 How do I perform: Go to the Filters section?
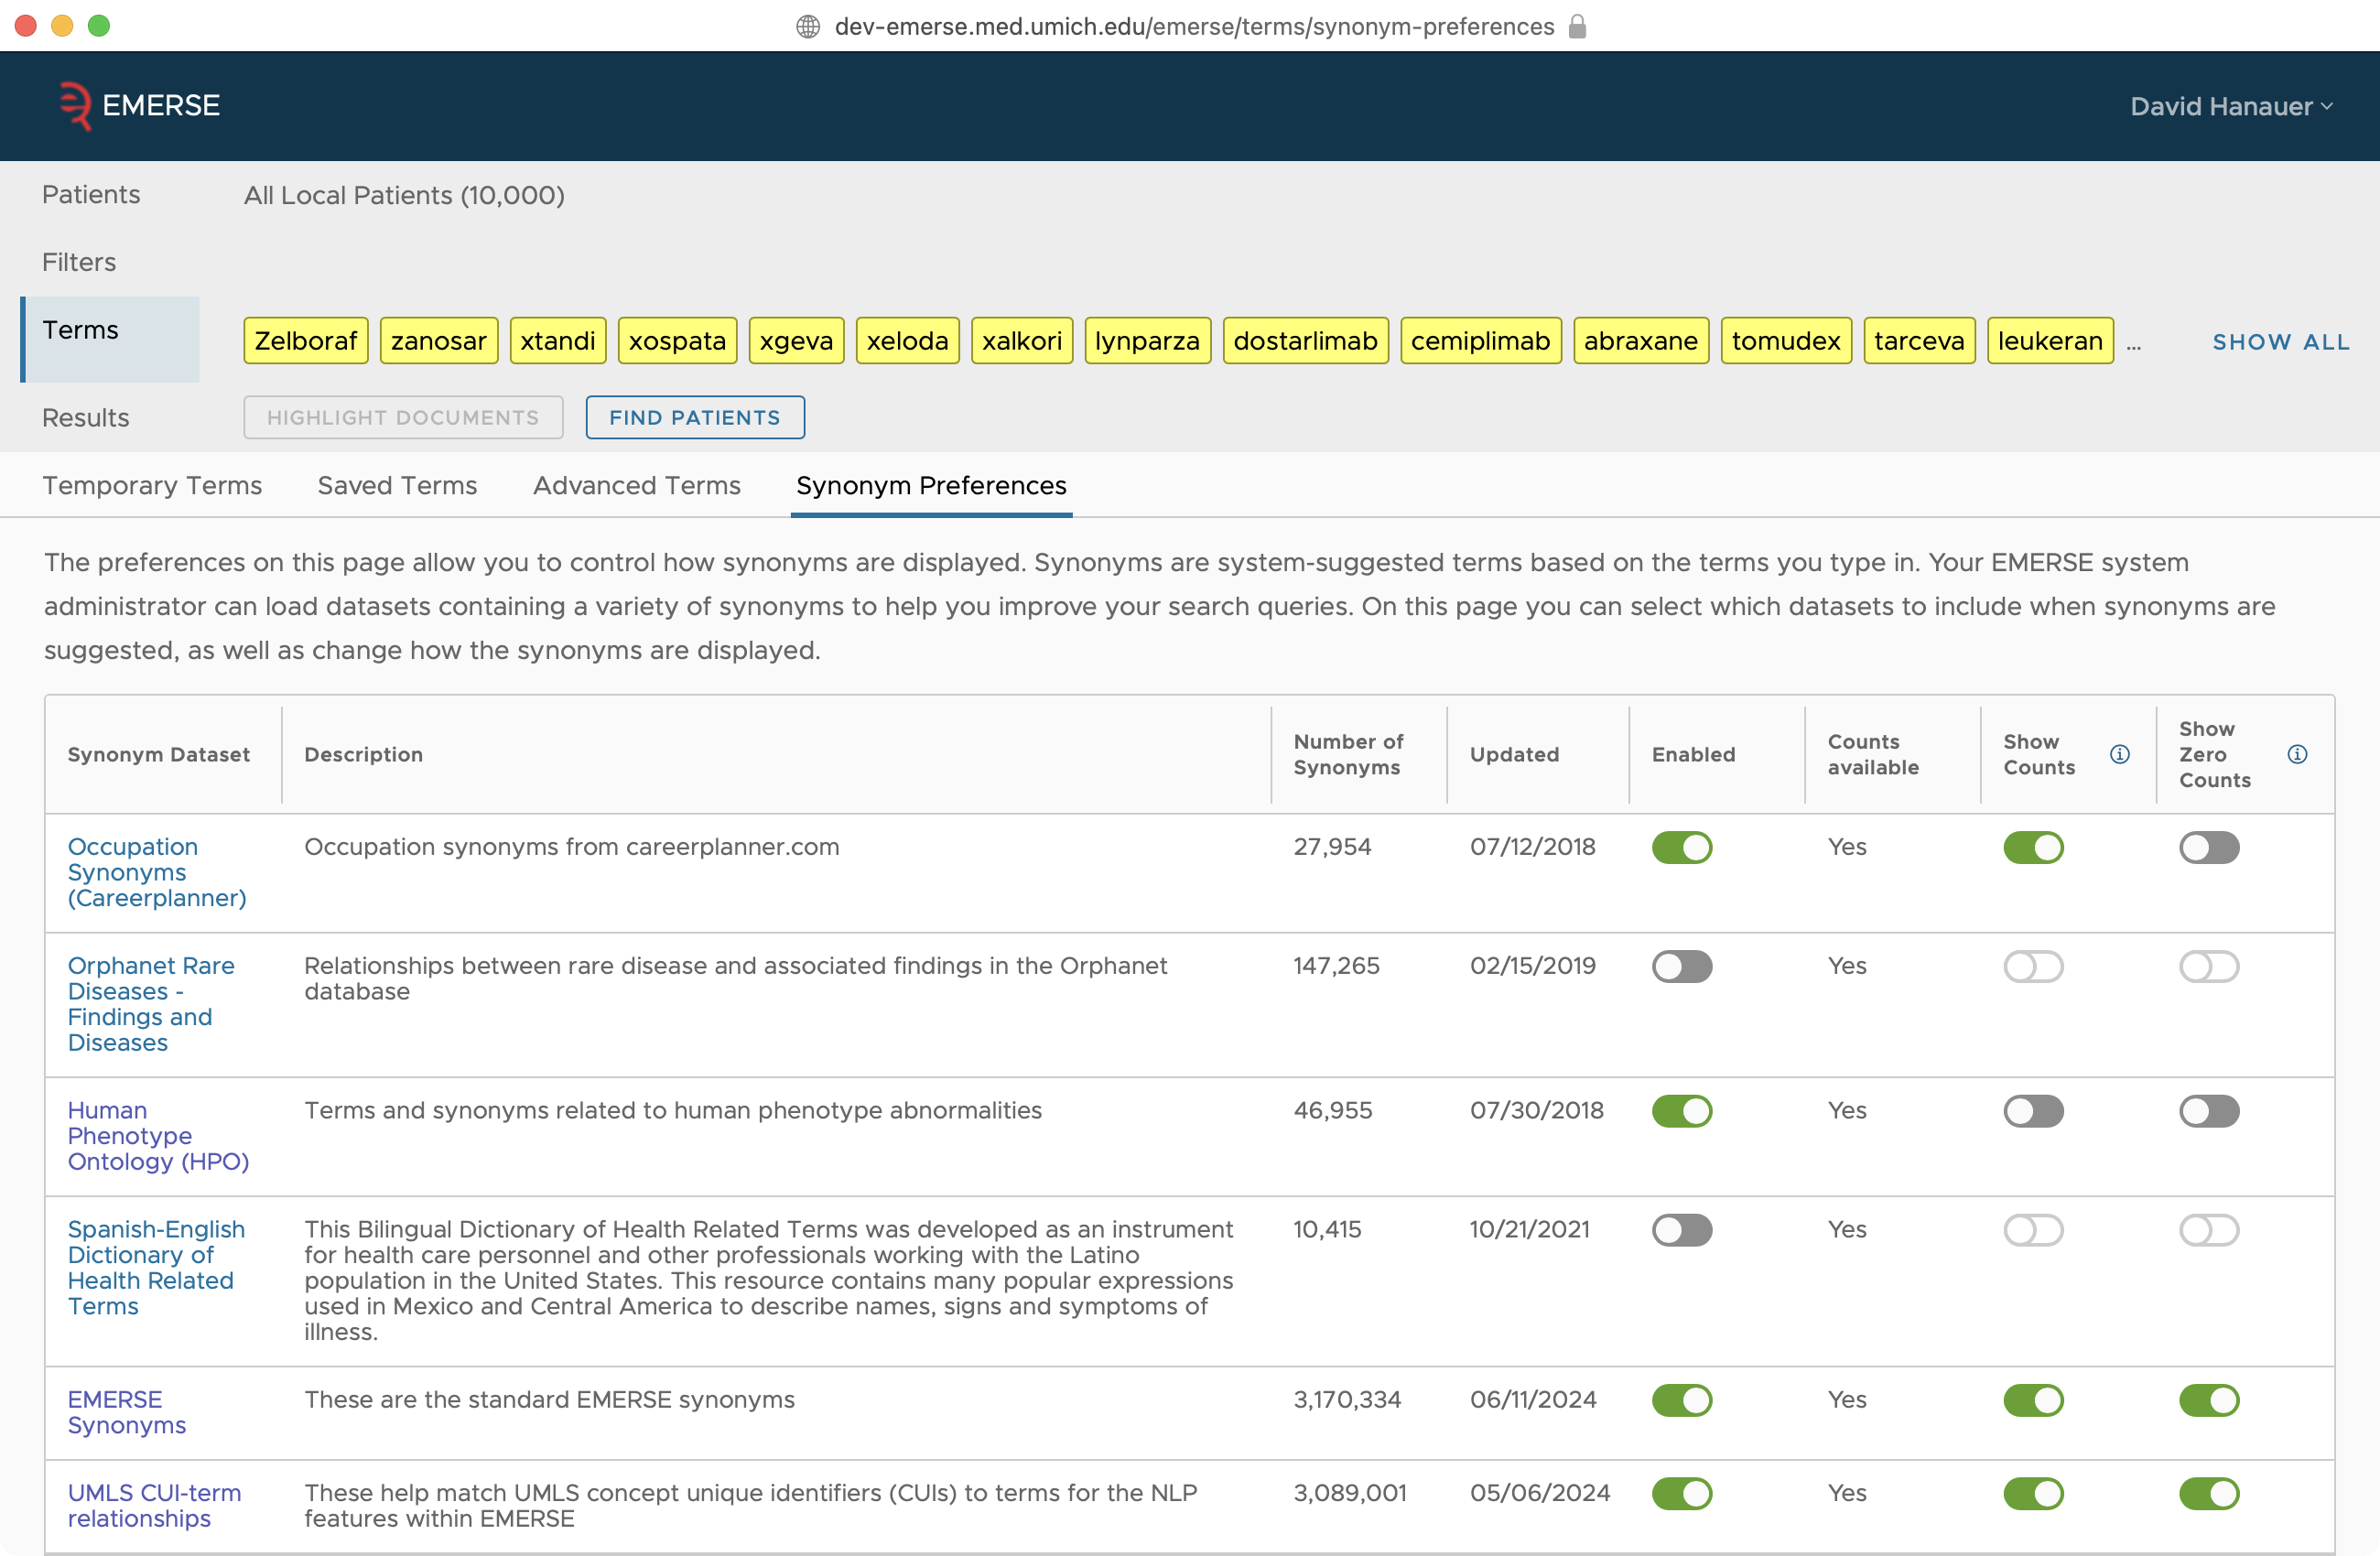click(x=79, y=262)
